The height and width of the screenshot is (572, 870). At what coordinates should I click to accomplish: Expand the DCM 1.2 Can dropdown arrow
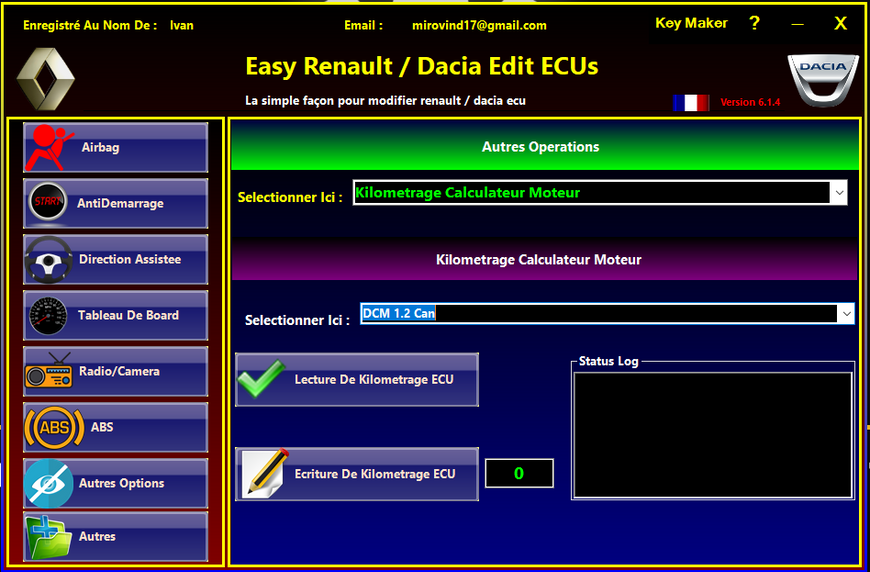click(846, 313)
